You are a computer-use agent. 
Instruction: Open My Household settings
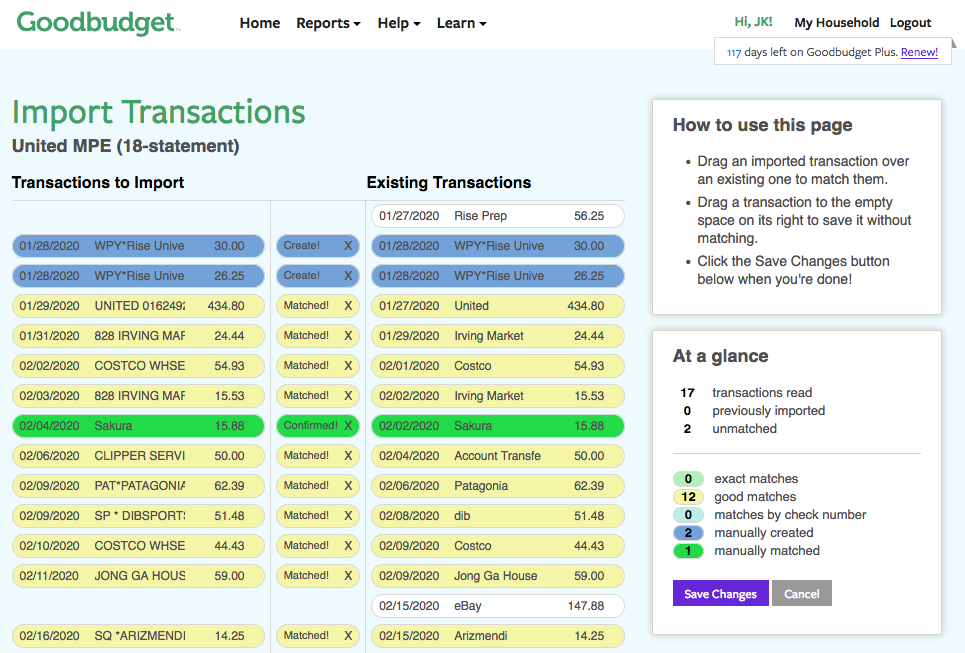(x=836, y=23)
